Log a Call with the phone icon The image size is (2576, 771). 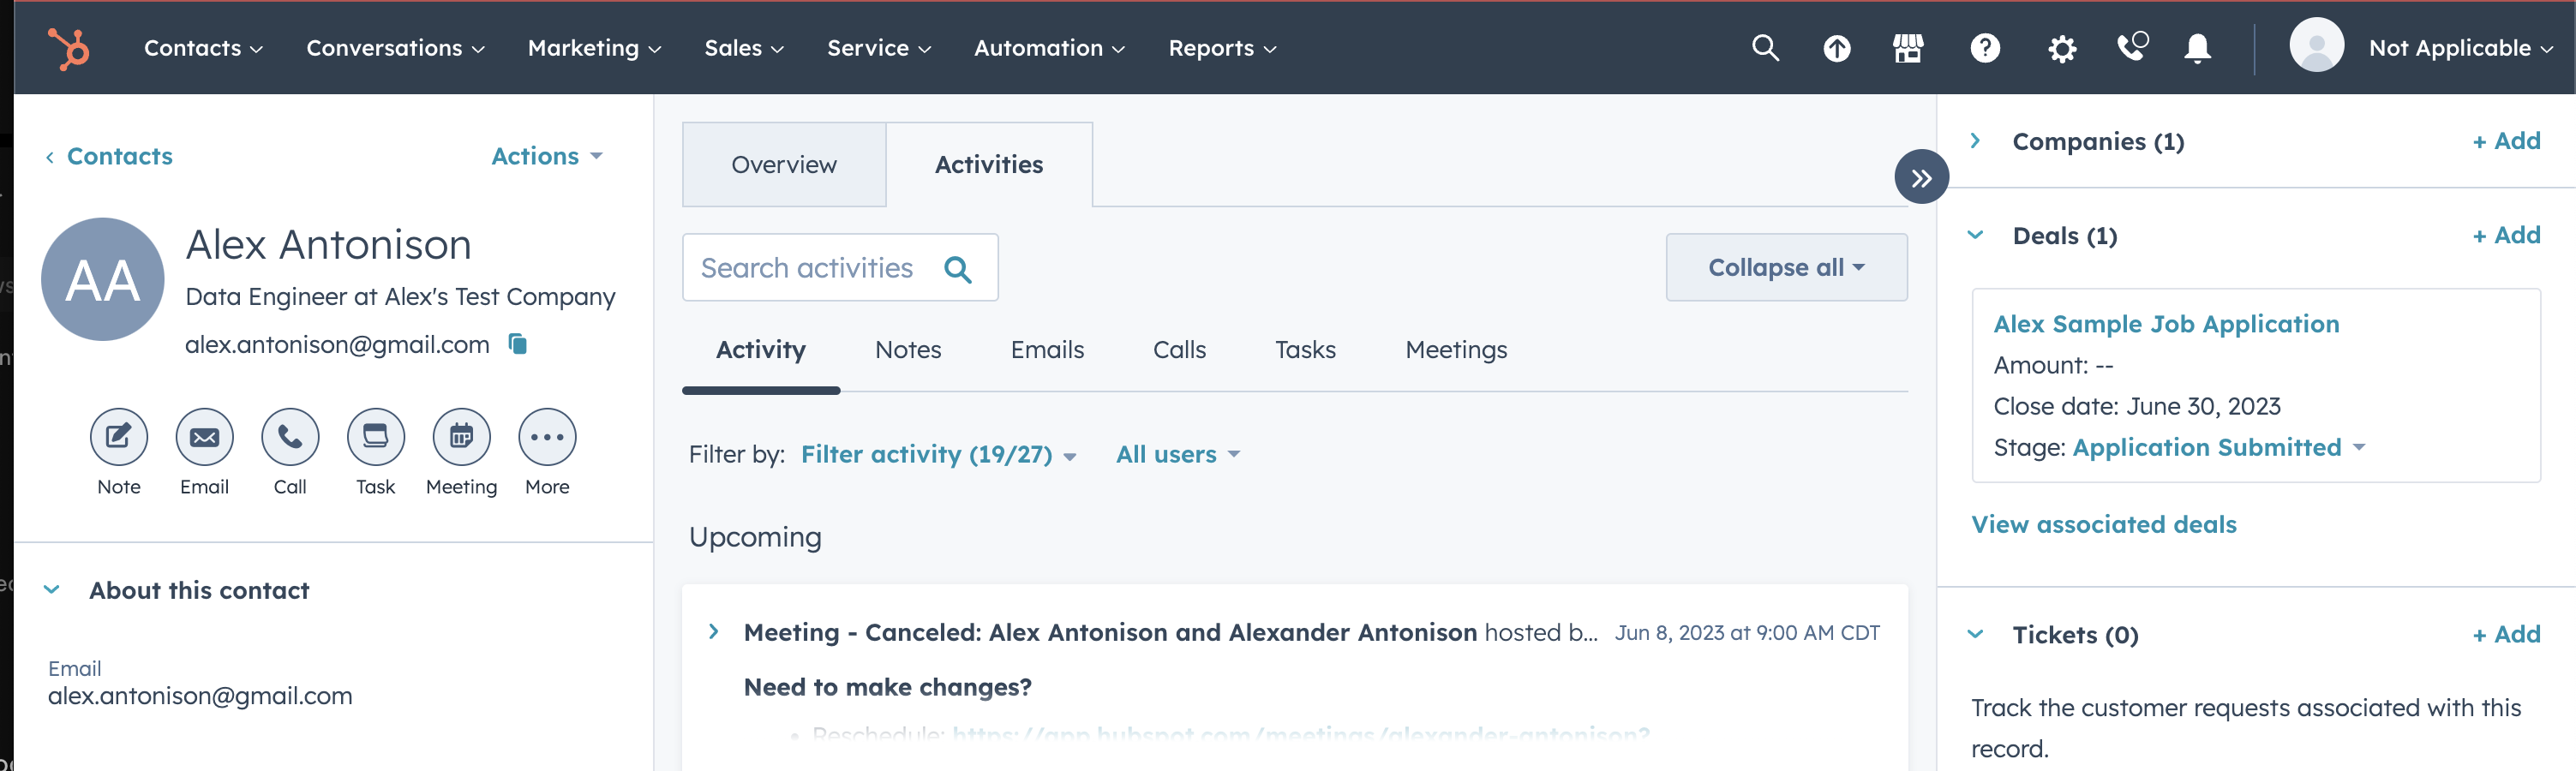[x=290, y=437]
